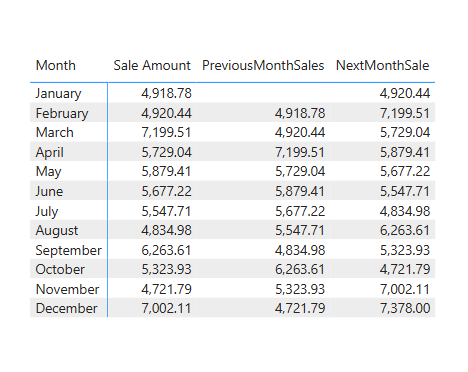468x372 pixels.
Task: Select May's NextMonthSale value 5,677.22
Action: click(405, 172)
